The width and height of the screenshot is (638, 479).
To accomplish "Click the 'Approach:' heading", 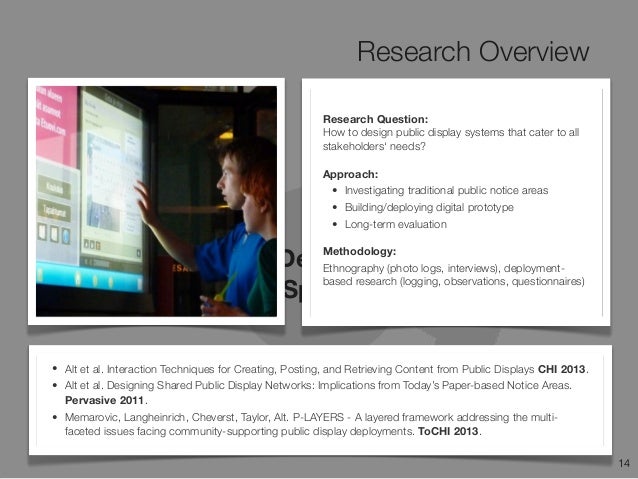I will (x=350, y=174).
